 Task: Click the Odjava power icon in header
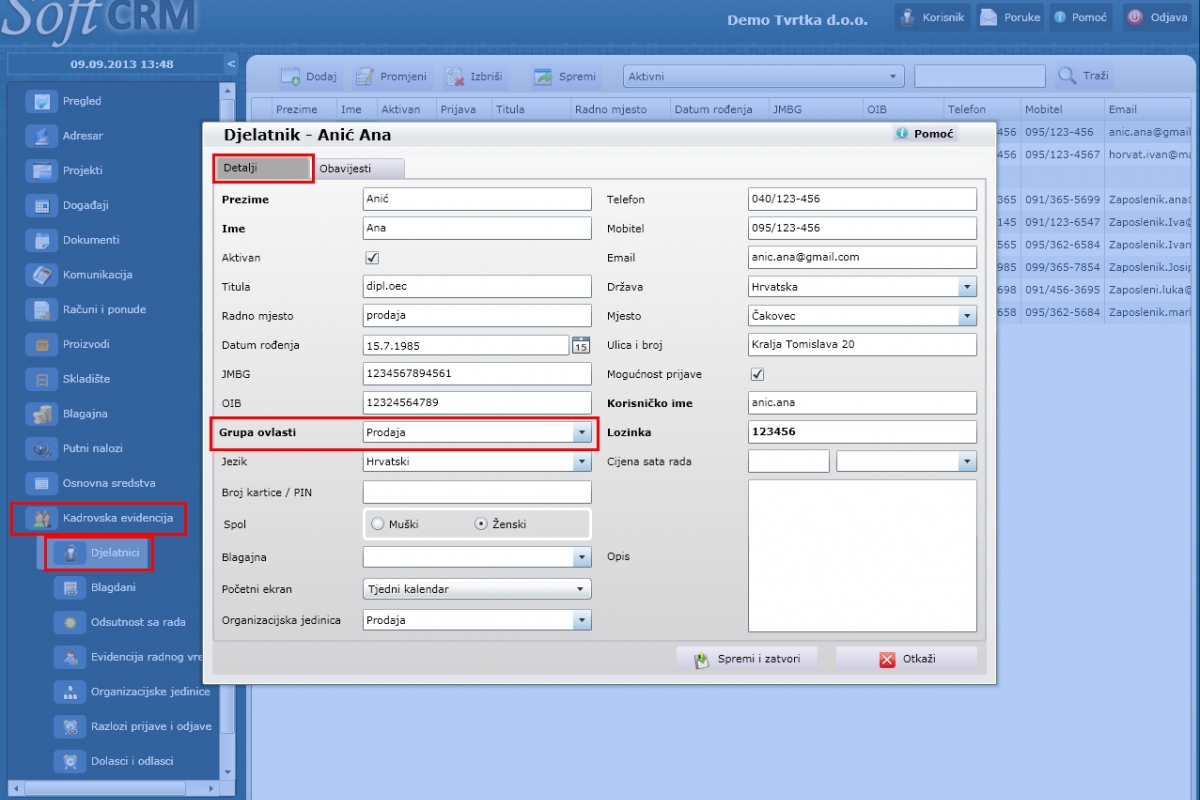pyautogui.click(x=1135, y=17)
